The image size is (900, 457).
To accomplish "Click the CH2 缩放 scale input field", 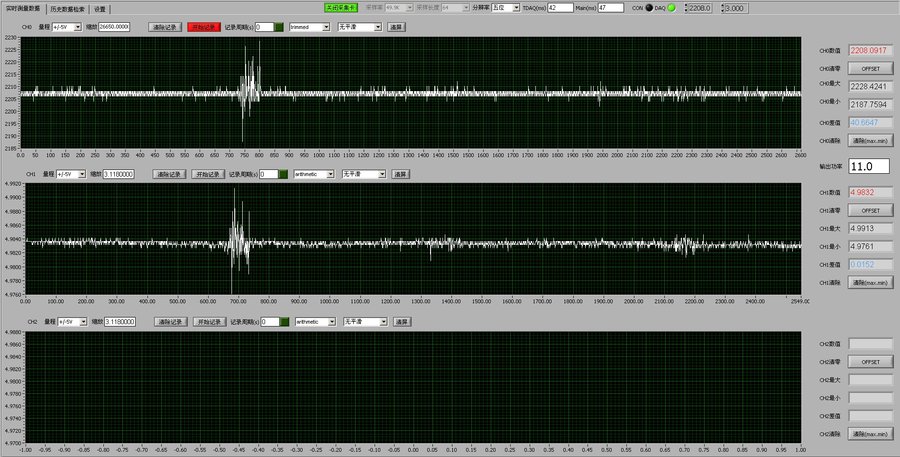I will [120, 322].
